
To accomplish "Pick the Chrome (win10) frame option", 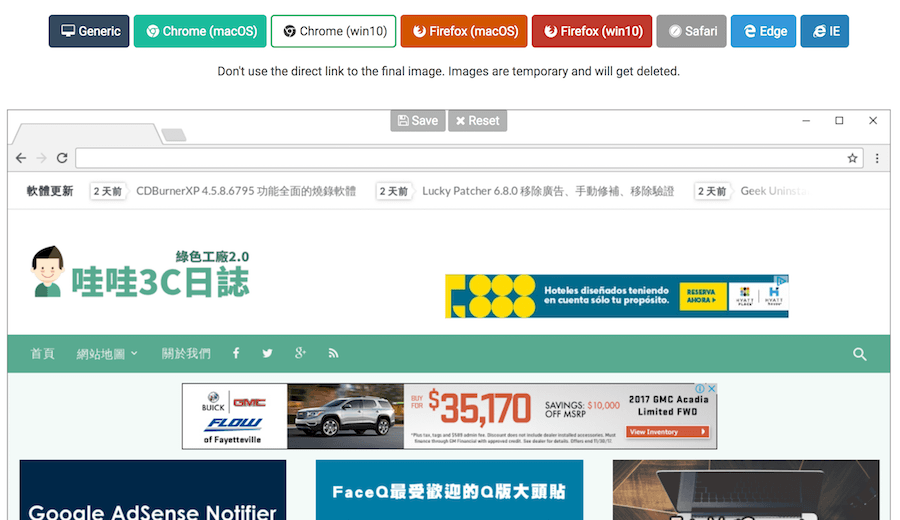I will (333, 31).
